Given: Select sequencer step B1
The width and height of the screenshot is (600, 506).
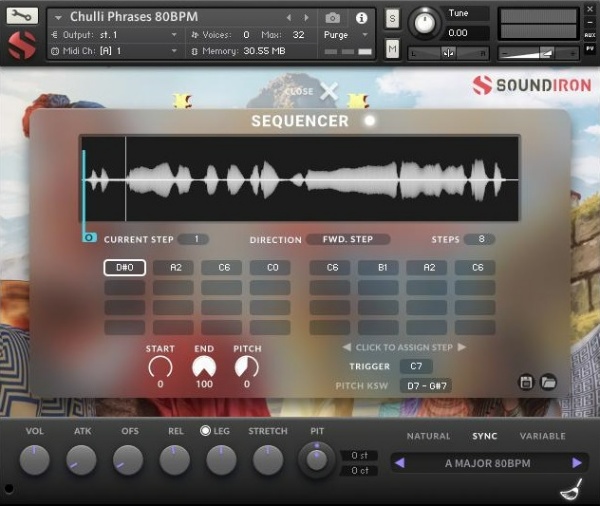Looking at the screenshot, I should tap(378, 268).
